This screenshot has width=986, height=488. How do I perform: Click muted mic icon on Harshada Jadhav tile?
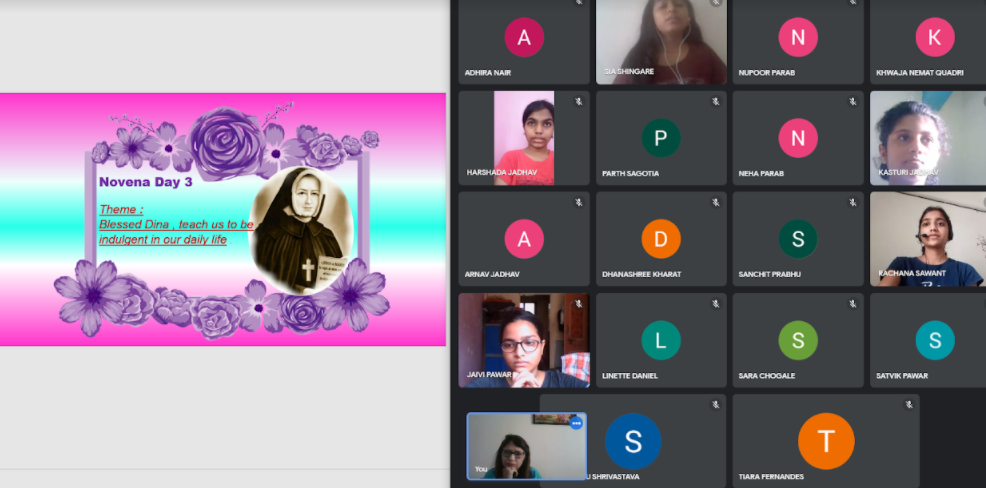tap(578, 102)
